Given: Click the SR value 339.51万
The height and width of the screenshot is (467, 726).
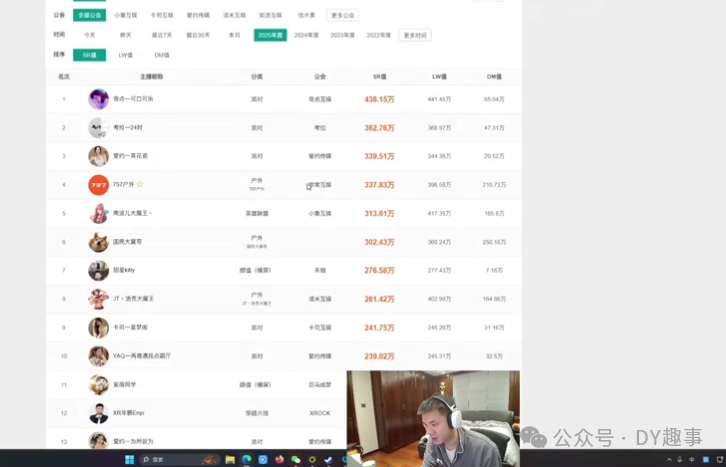Looking at the screenshot, I should click(379, 156).
